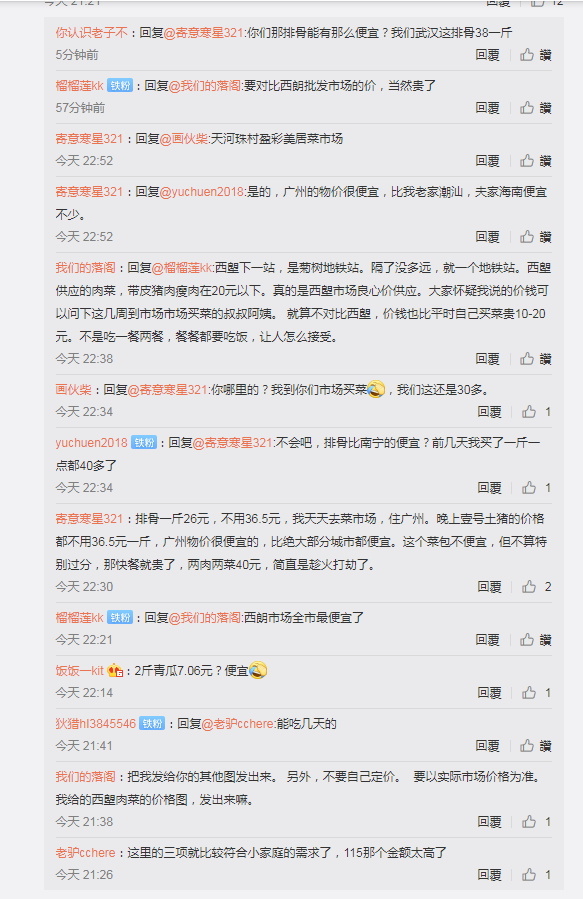Viewport: 583px width, 899px height.
Task: Reply to 我们的落阁's long comment at 22:38
Action: [x=487, y=359]
